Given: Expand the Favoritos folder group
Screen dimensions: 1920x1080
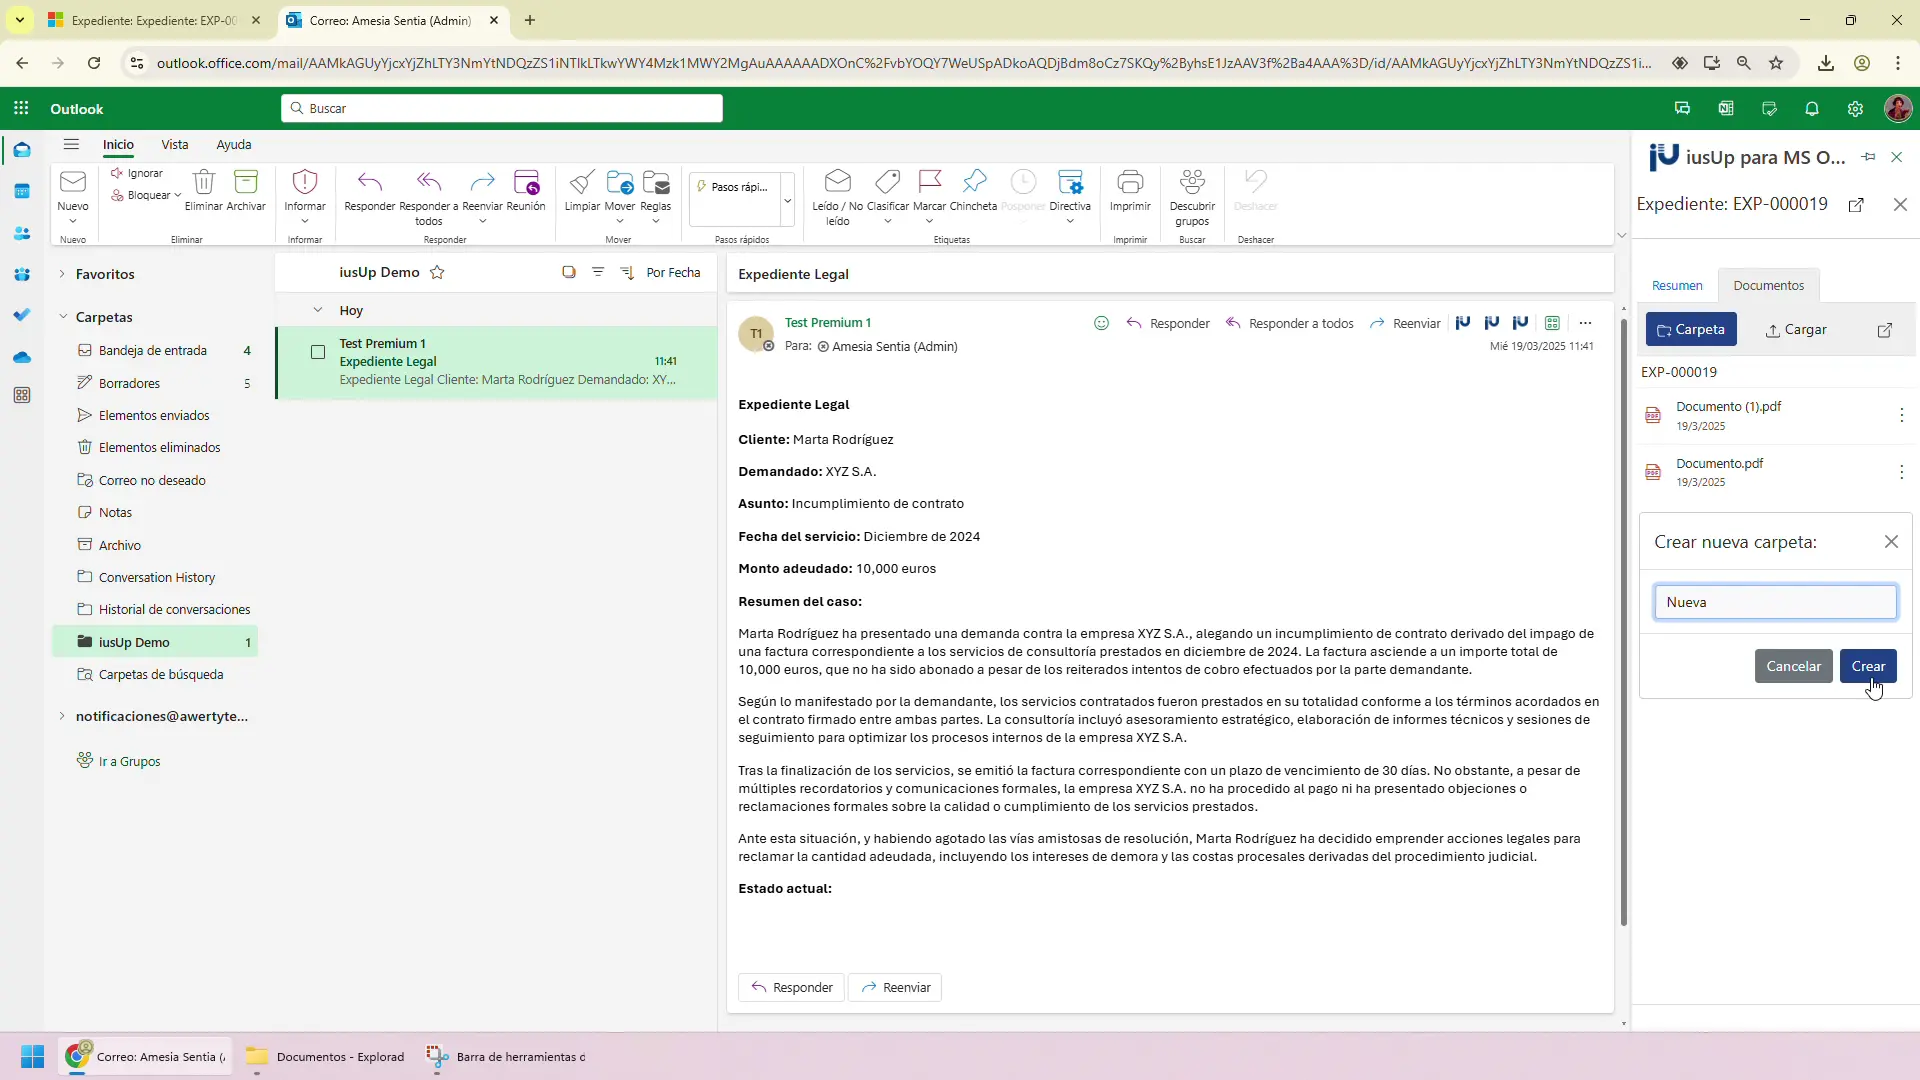Looking at the screenshot, I should [62, 274].
